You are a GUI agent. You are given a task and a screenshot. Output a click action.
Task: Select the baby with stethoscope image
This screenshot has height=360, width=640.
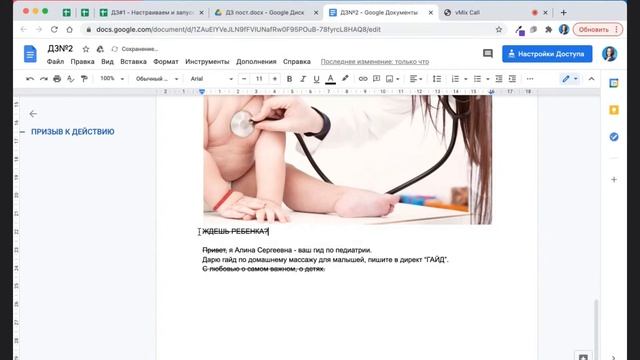pos(348,160)
